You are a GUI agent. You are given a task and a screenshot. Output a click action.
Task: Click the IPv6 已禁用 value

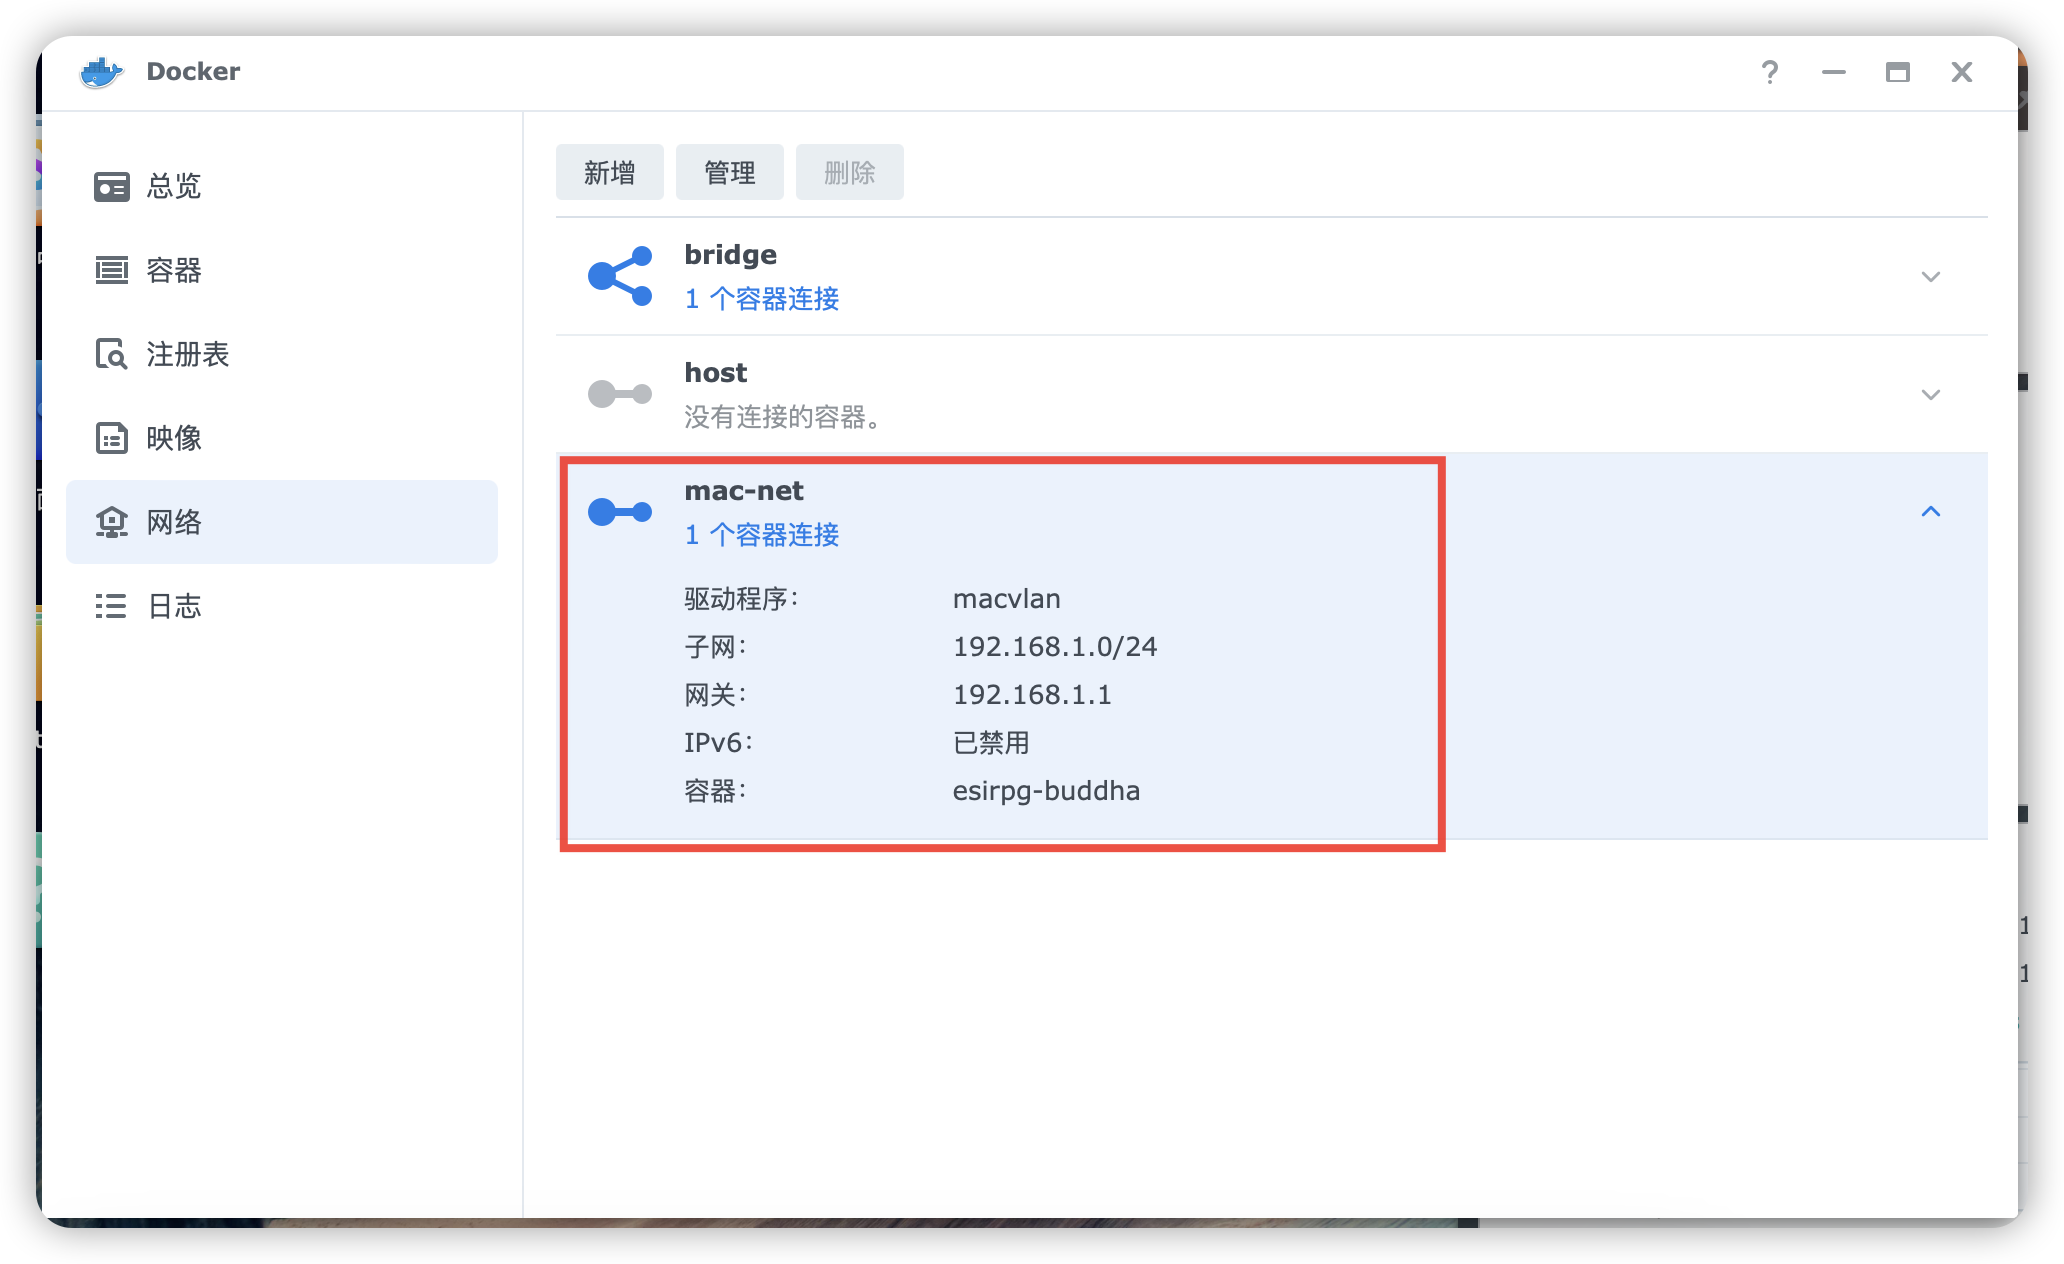click(991, 743)
